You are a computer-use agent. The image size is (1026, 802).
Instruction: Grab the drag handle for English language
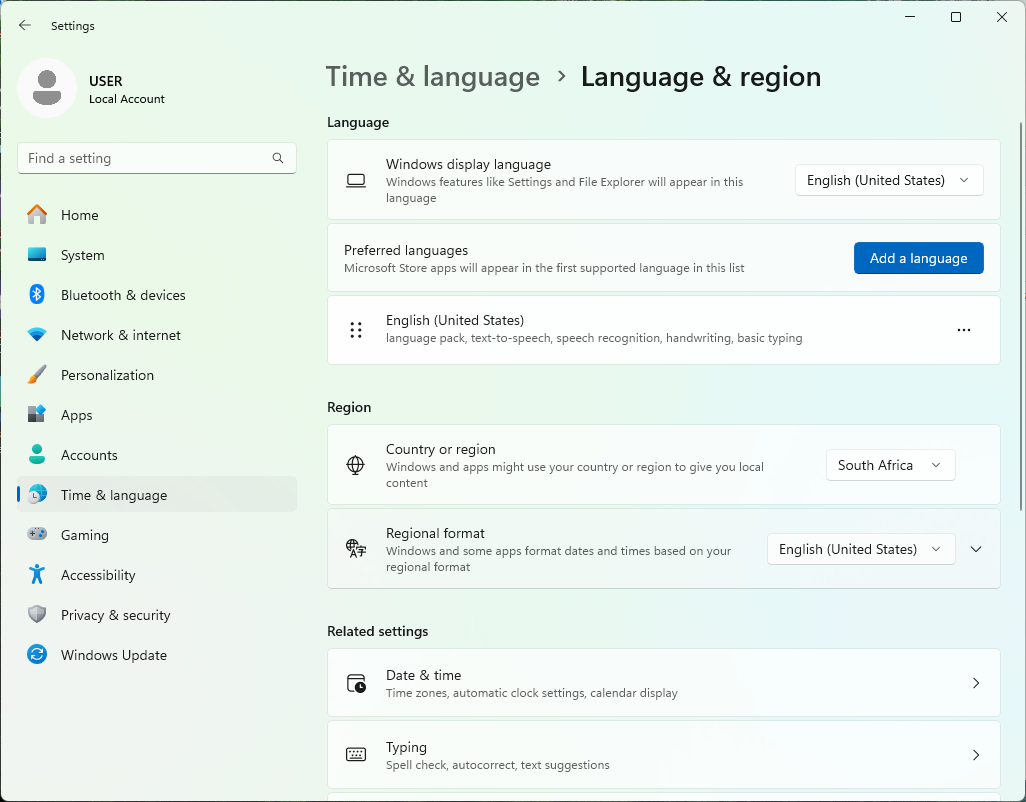(x=356, y=330)
